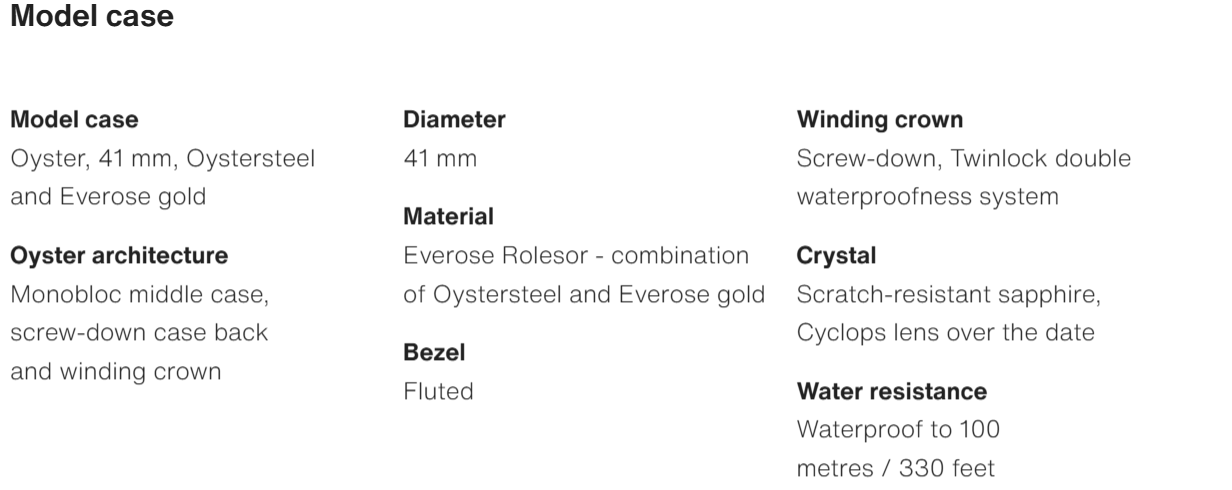Select the "Water resistance" spec label

coord(892,391)
